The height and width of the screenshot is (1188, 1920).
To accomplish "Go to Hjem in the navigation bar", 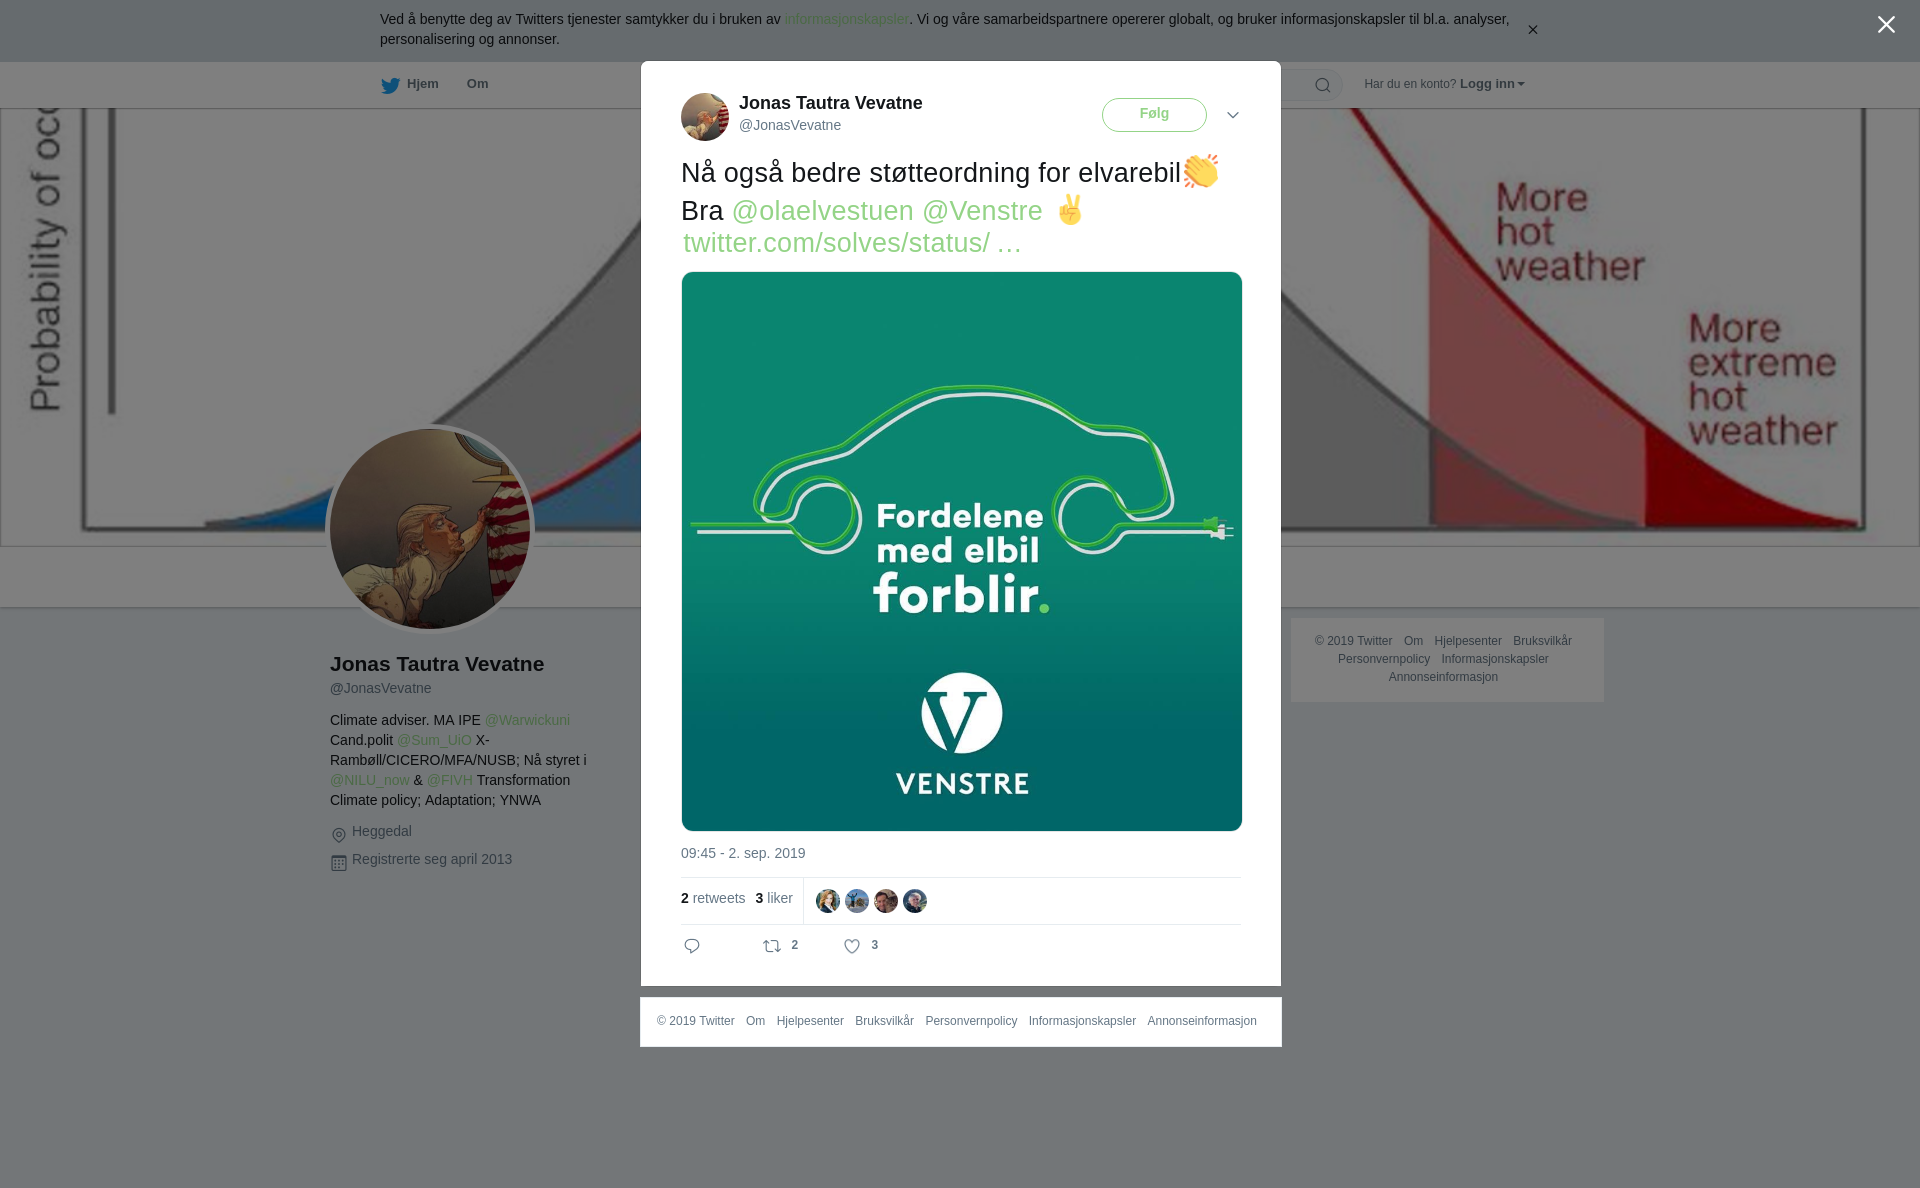I will click(423, 84).
